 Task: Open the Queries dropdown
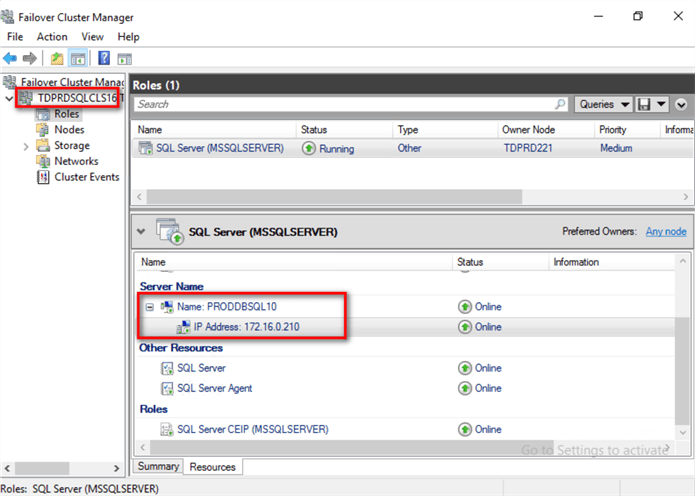[x=604, y=105]
